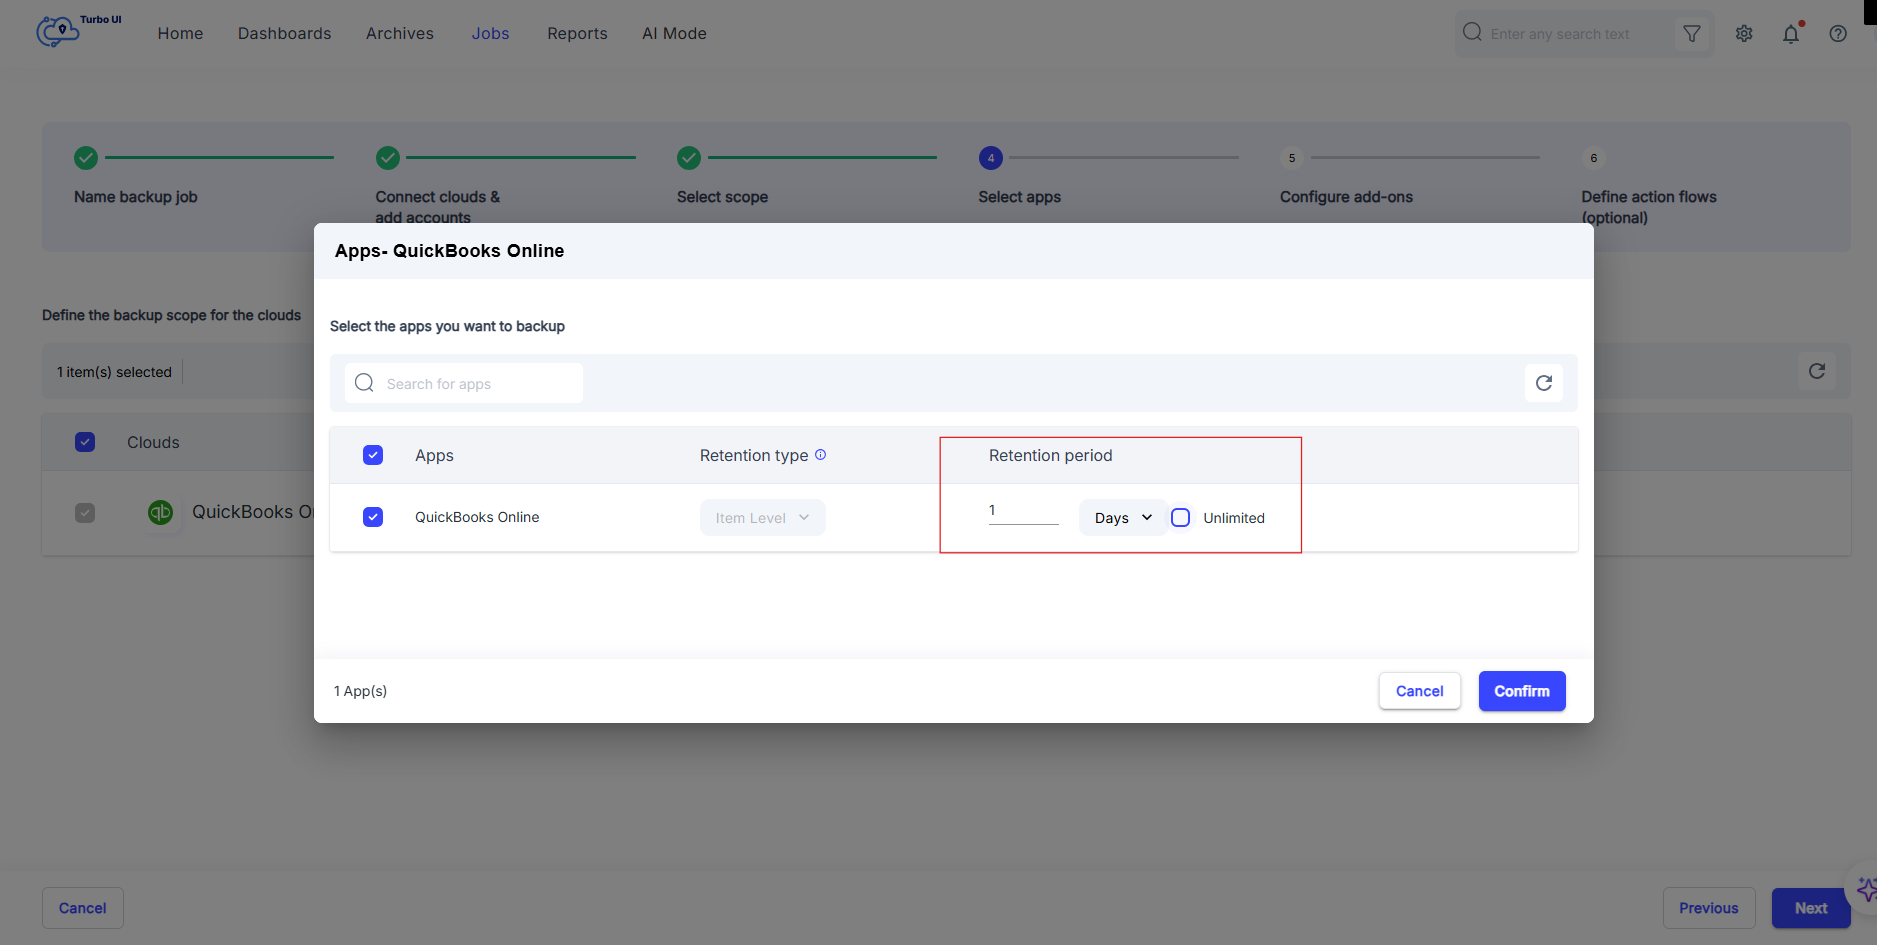The width and height of the screenshot is (1877, 945).
Task: Confirm the selected apps
Action: 1522,691
